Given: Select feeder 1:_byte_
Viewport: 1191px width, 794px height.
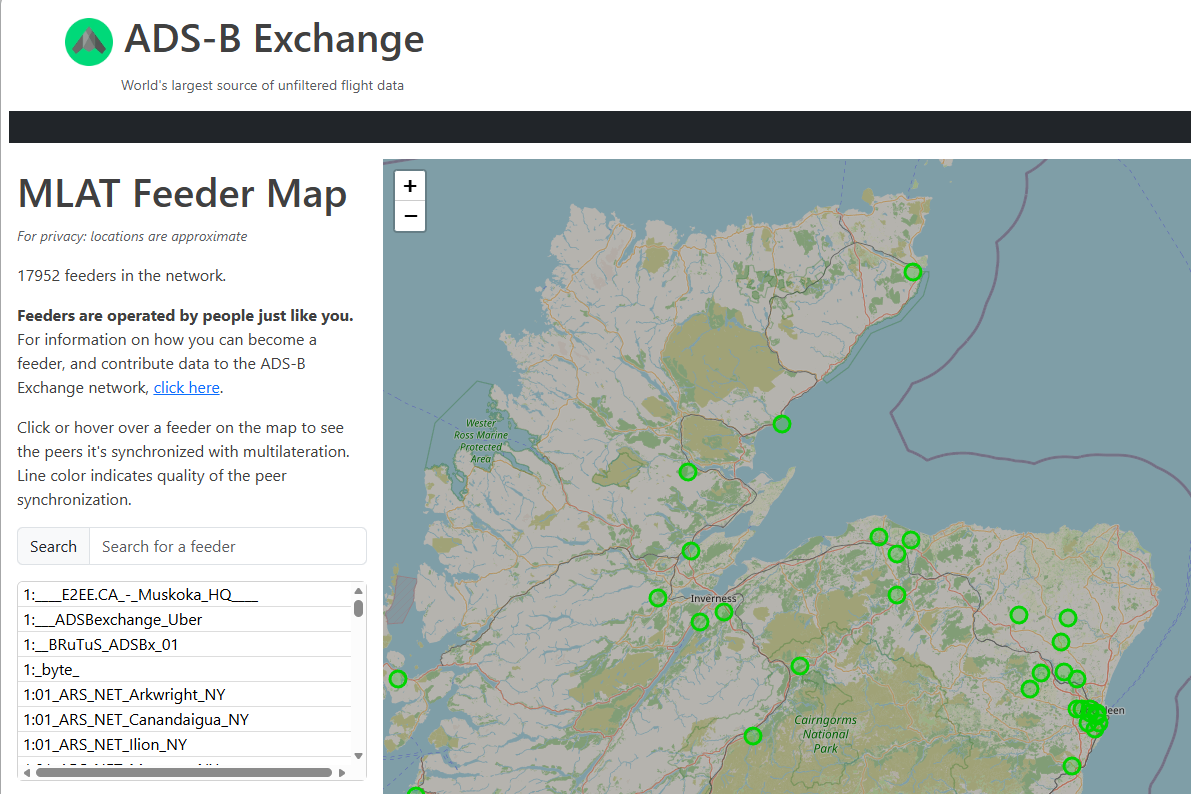Looking at the screenshot, I should point(185,669).
